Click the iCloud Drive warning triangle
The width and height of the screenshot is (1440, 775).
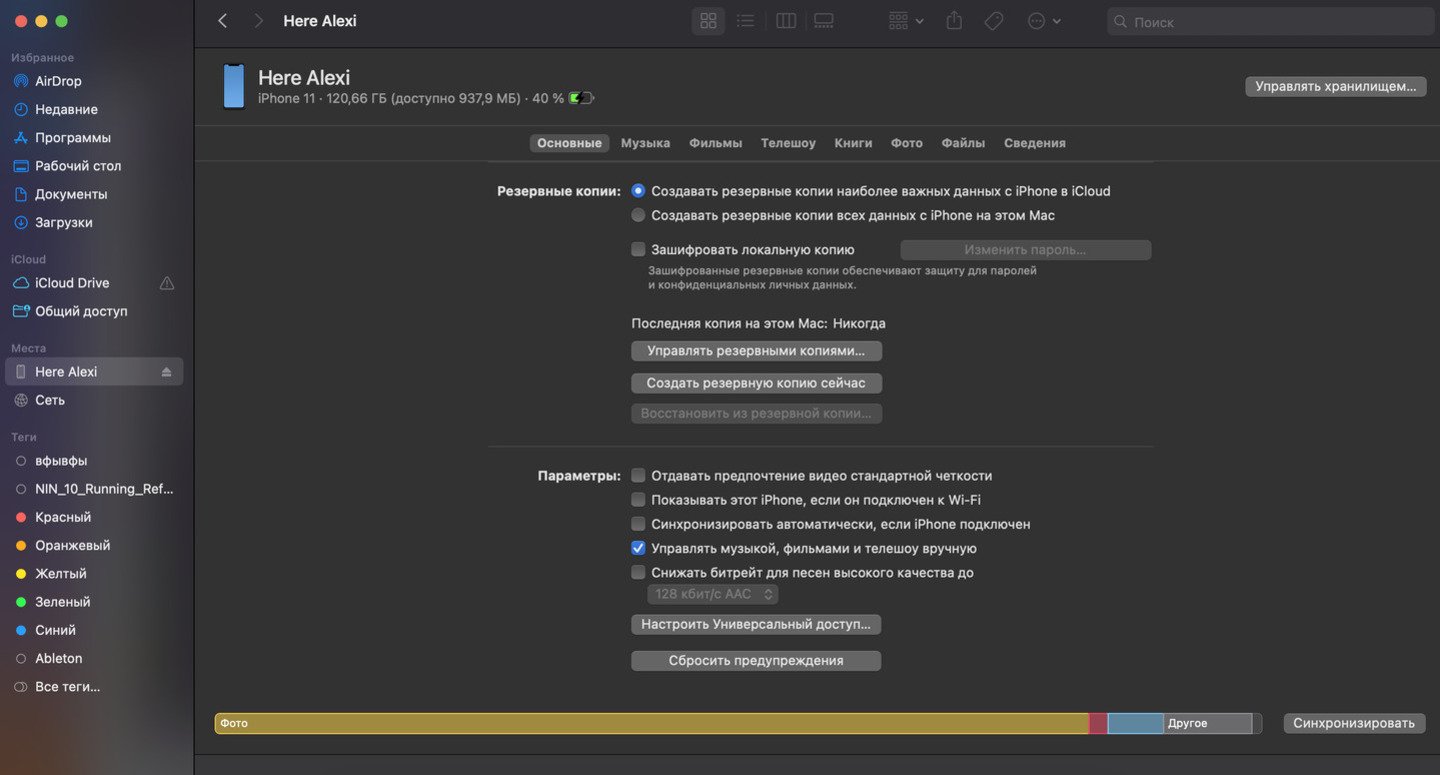(x=167, y=283)
